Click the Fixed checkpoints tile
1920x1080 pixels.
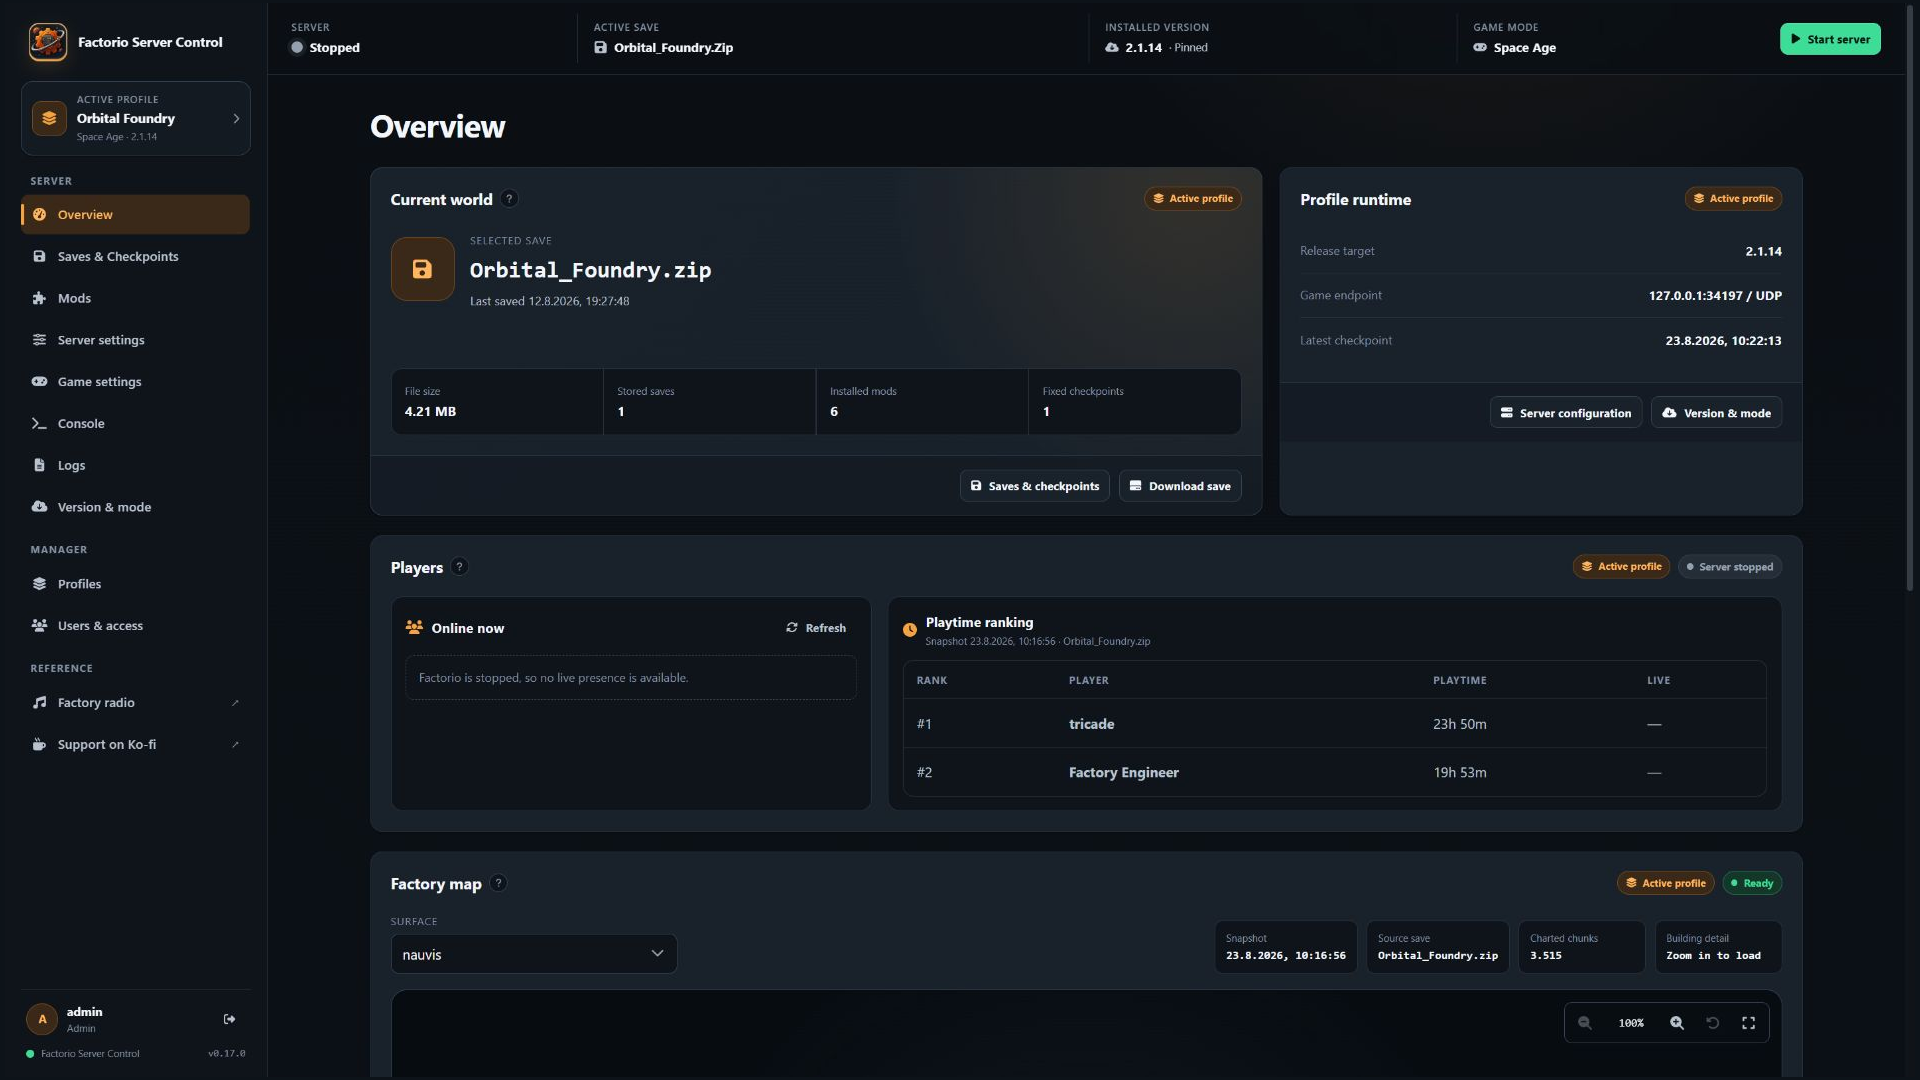tap(1134, 402)
